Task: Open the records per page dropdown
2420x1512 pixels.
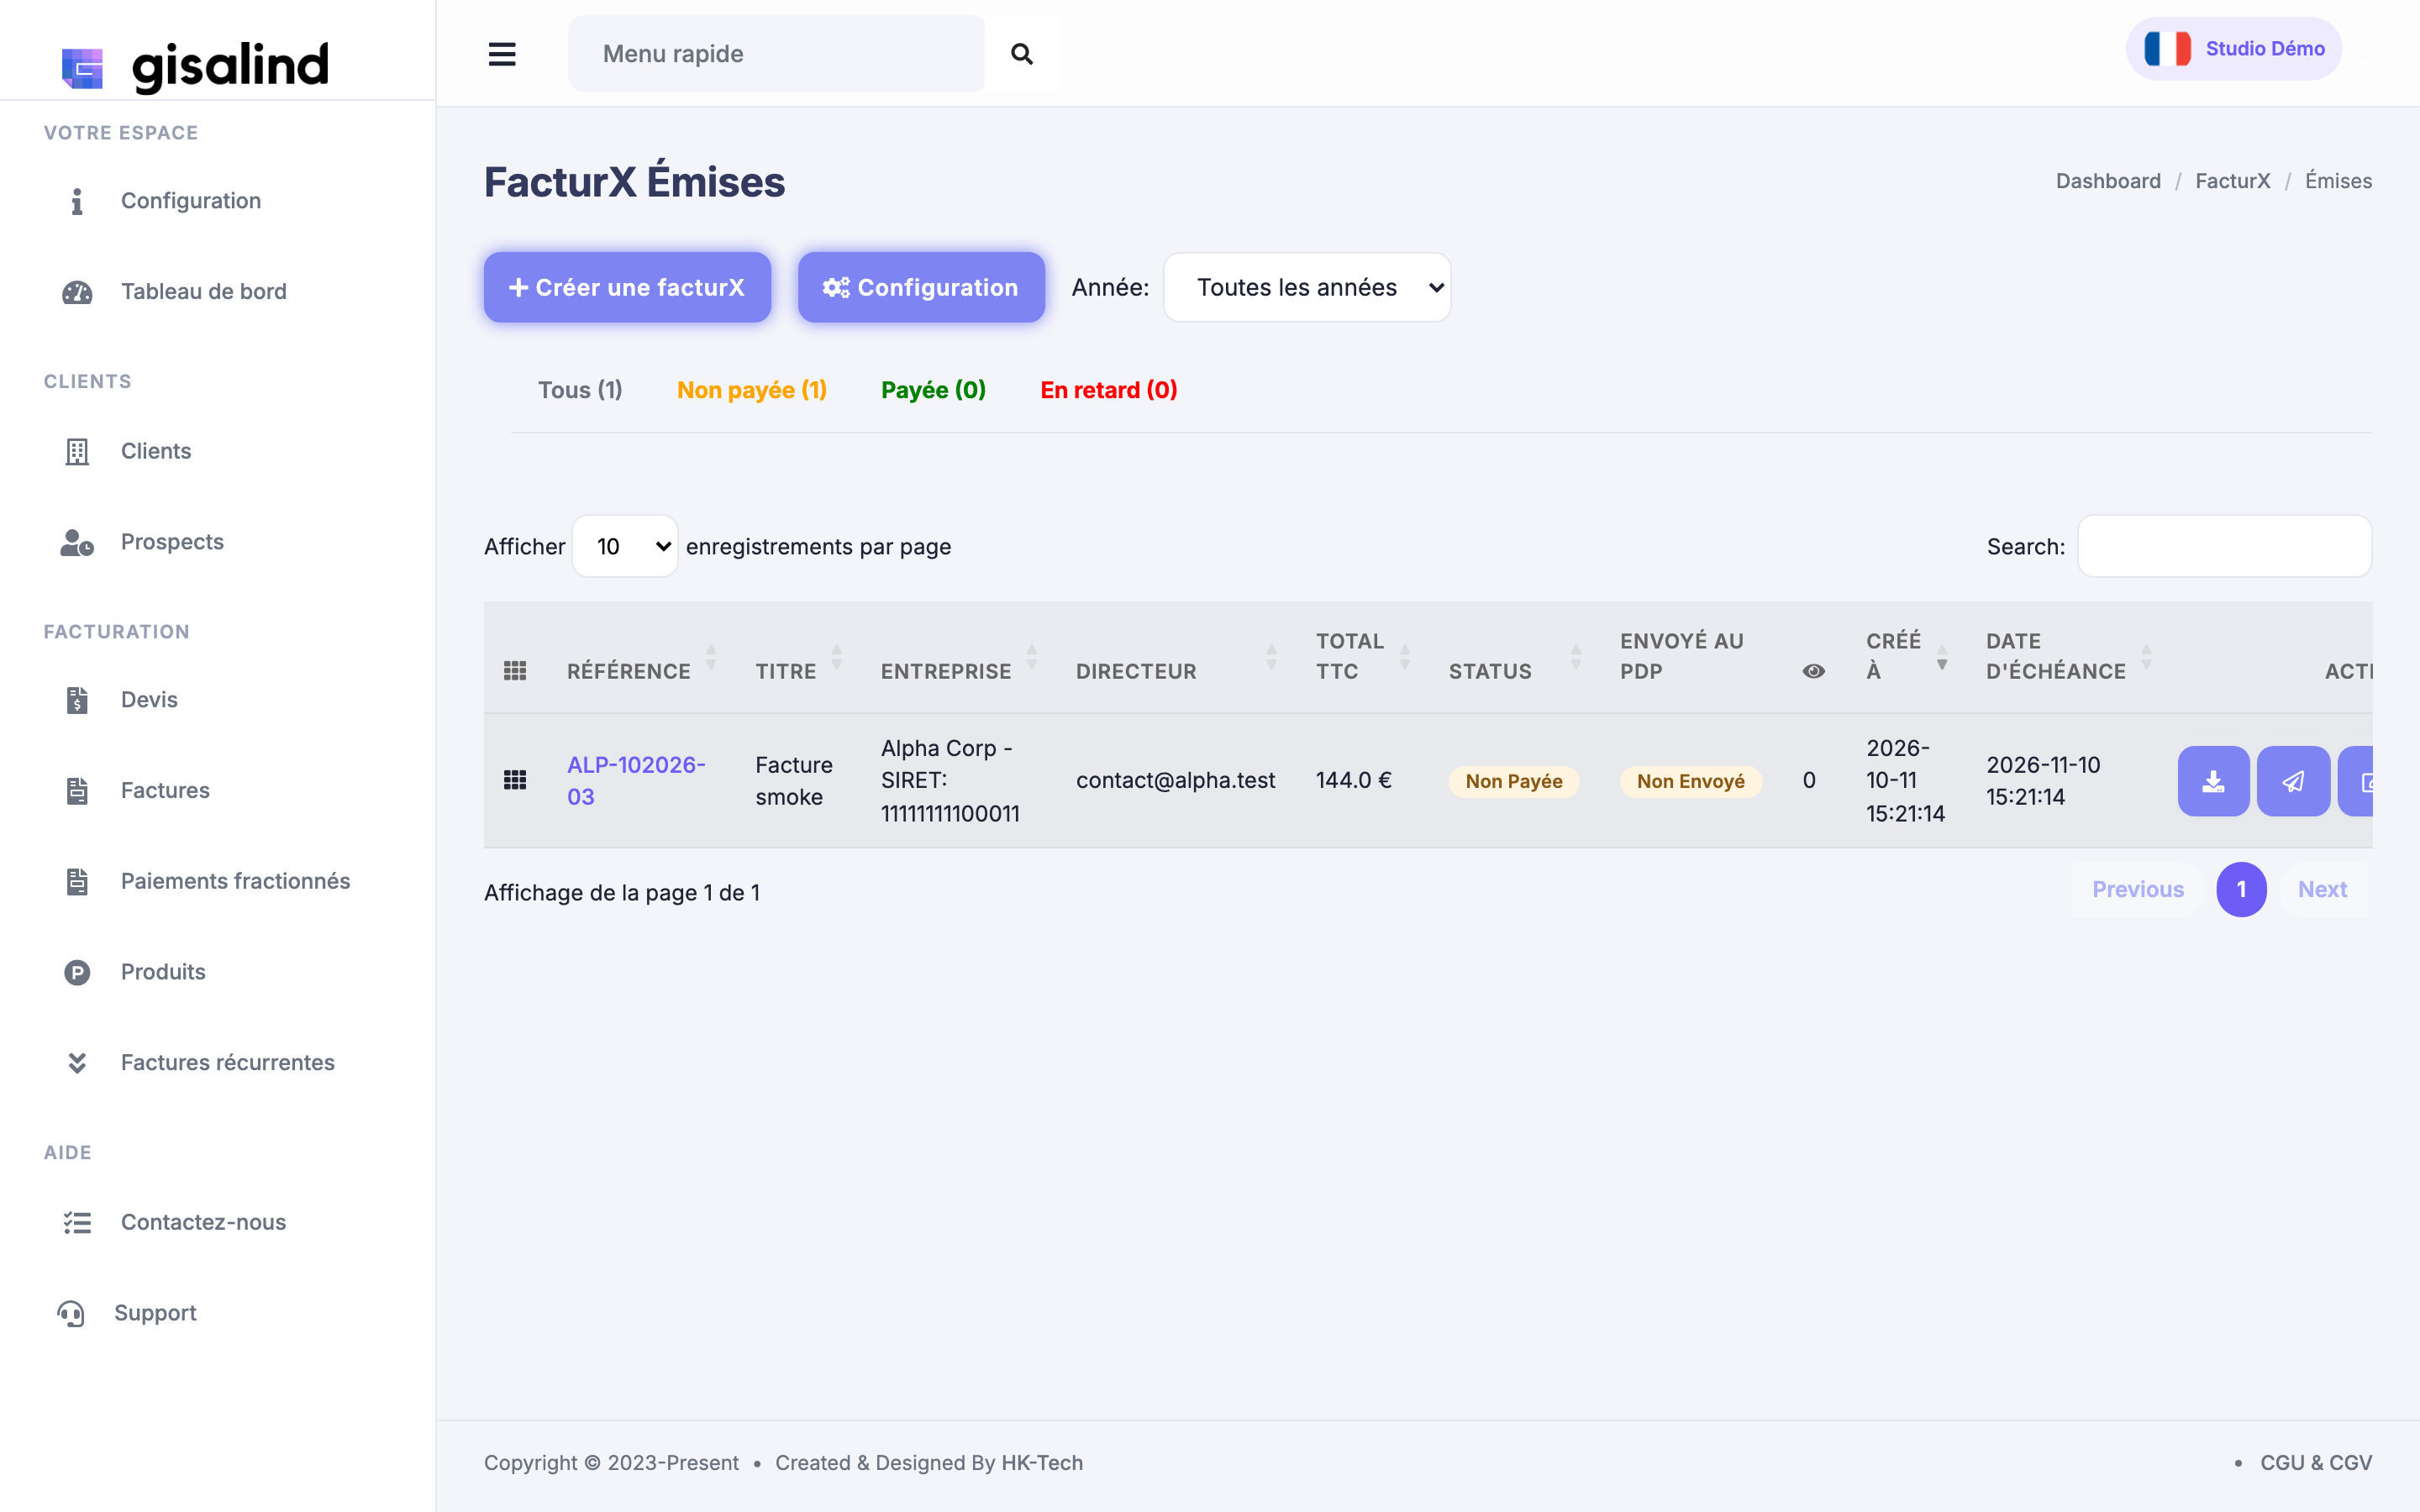Action: [x=625, y=546]
